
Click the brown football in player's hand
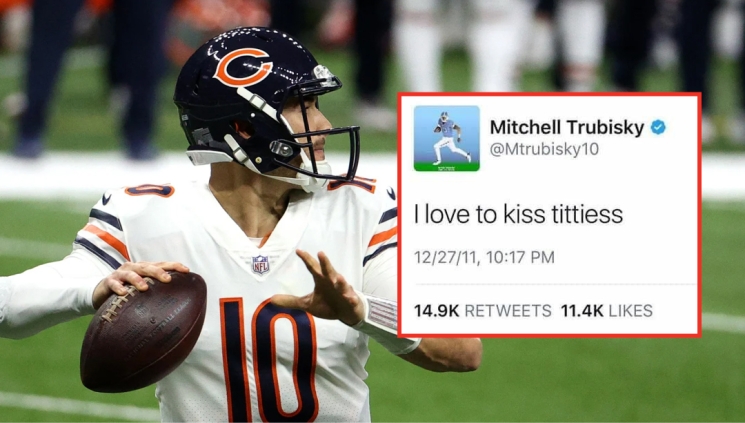click(143, 331)
